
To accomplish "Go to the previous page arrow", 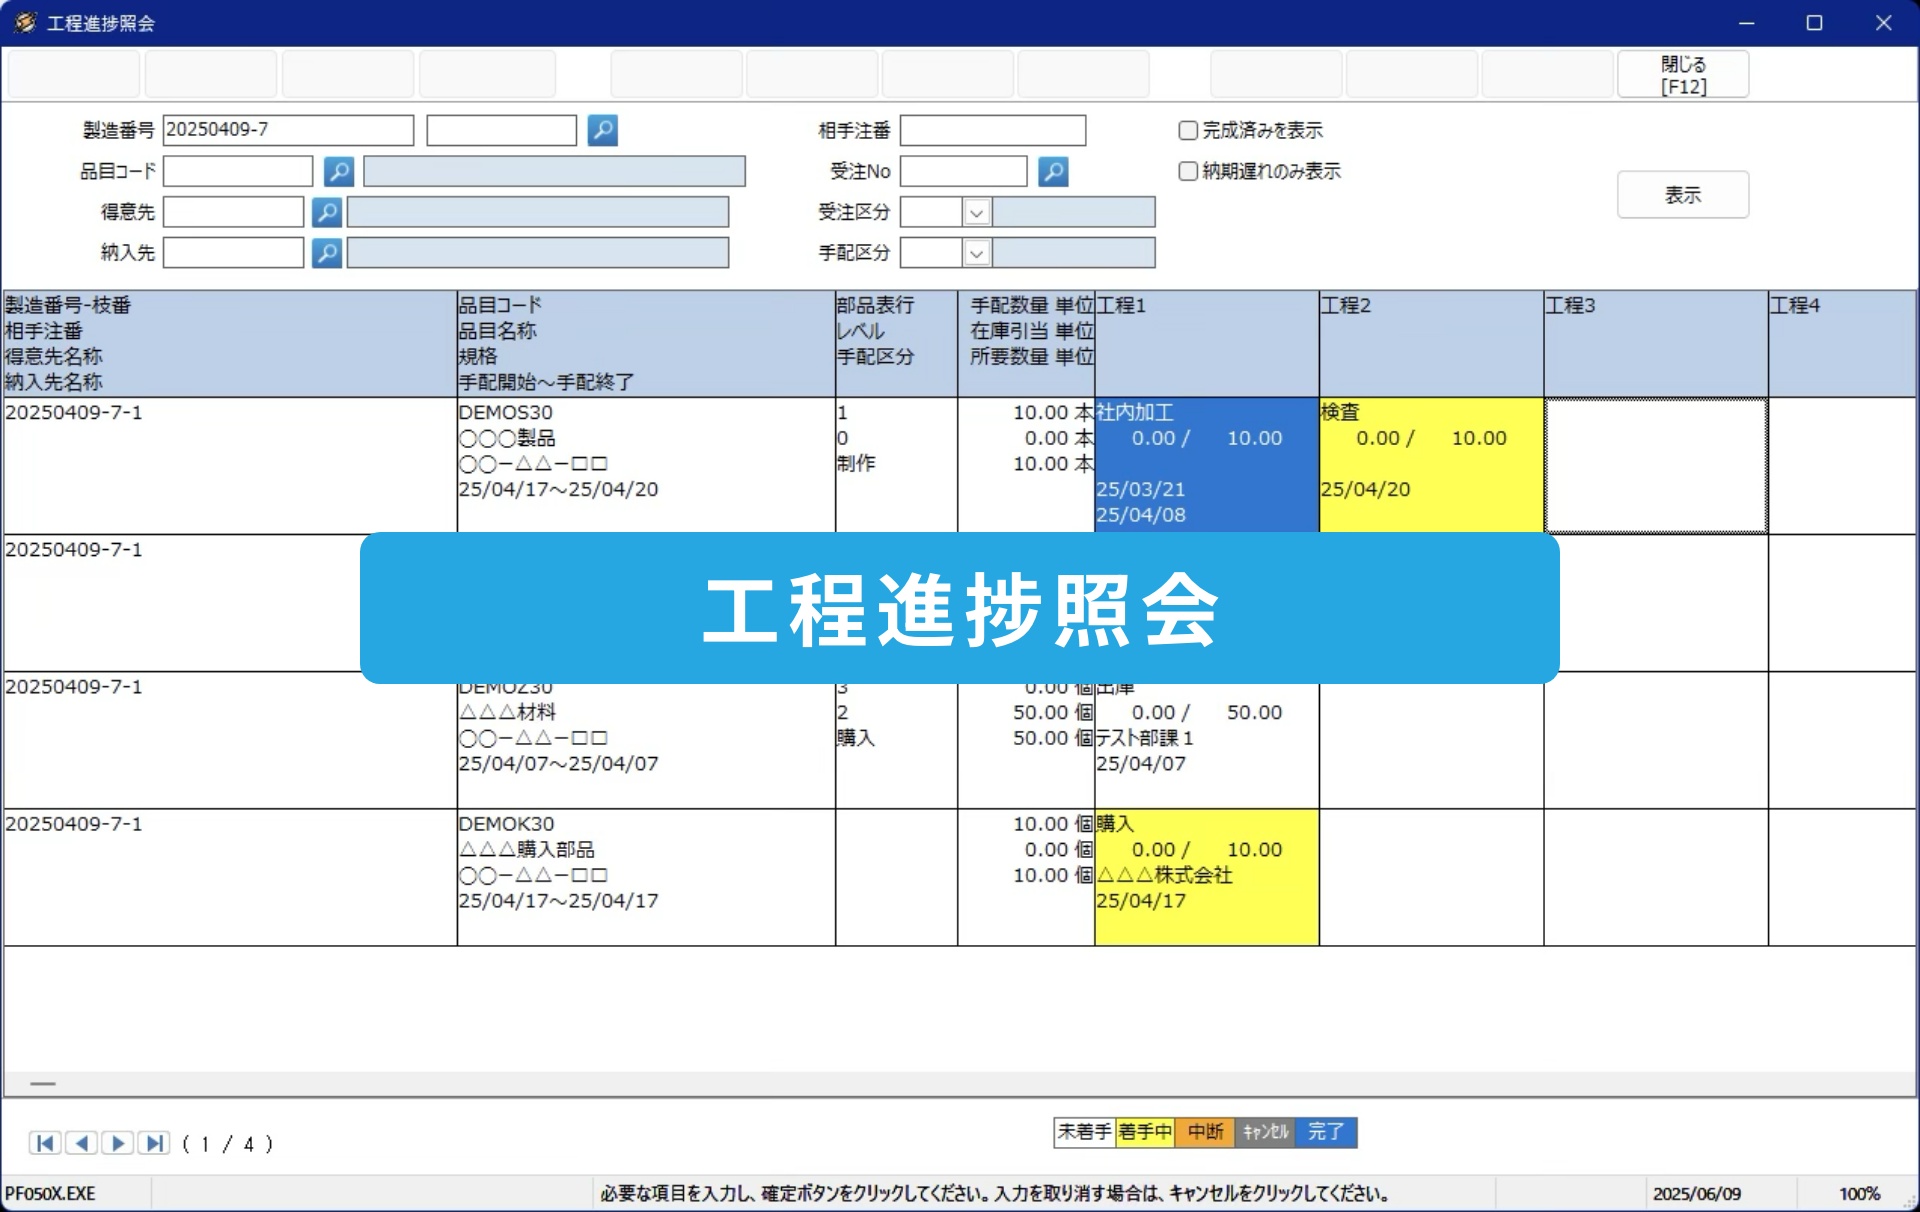I will [x=82, y=1143].
